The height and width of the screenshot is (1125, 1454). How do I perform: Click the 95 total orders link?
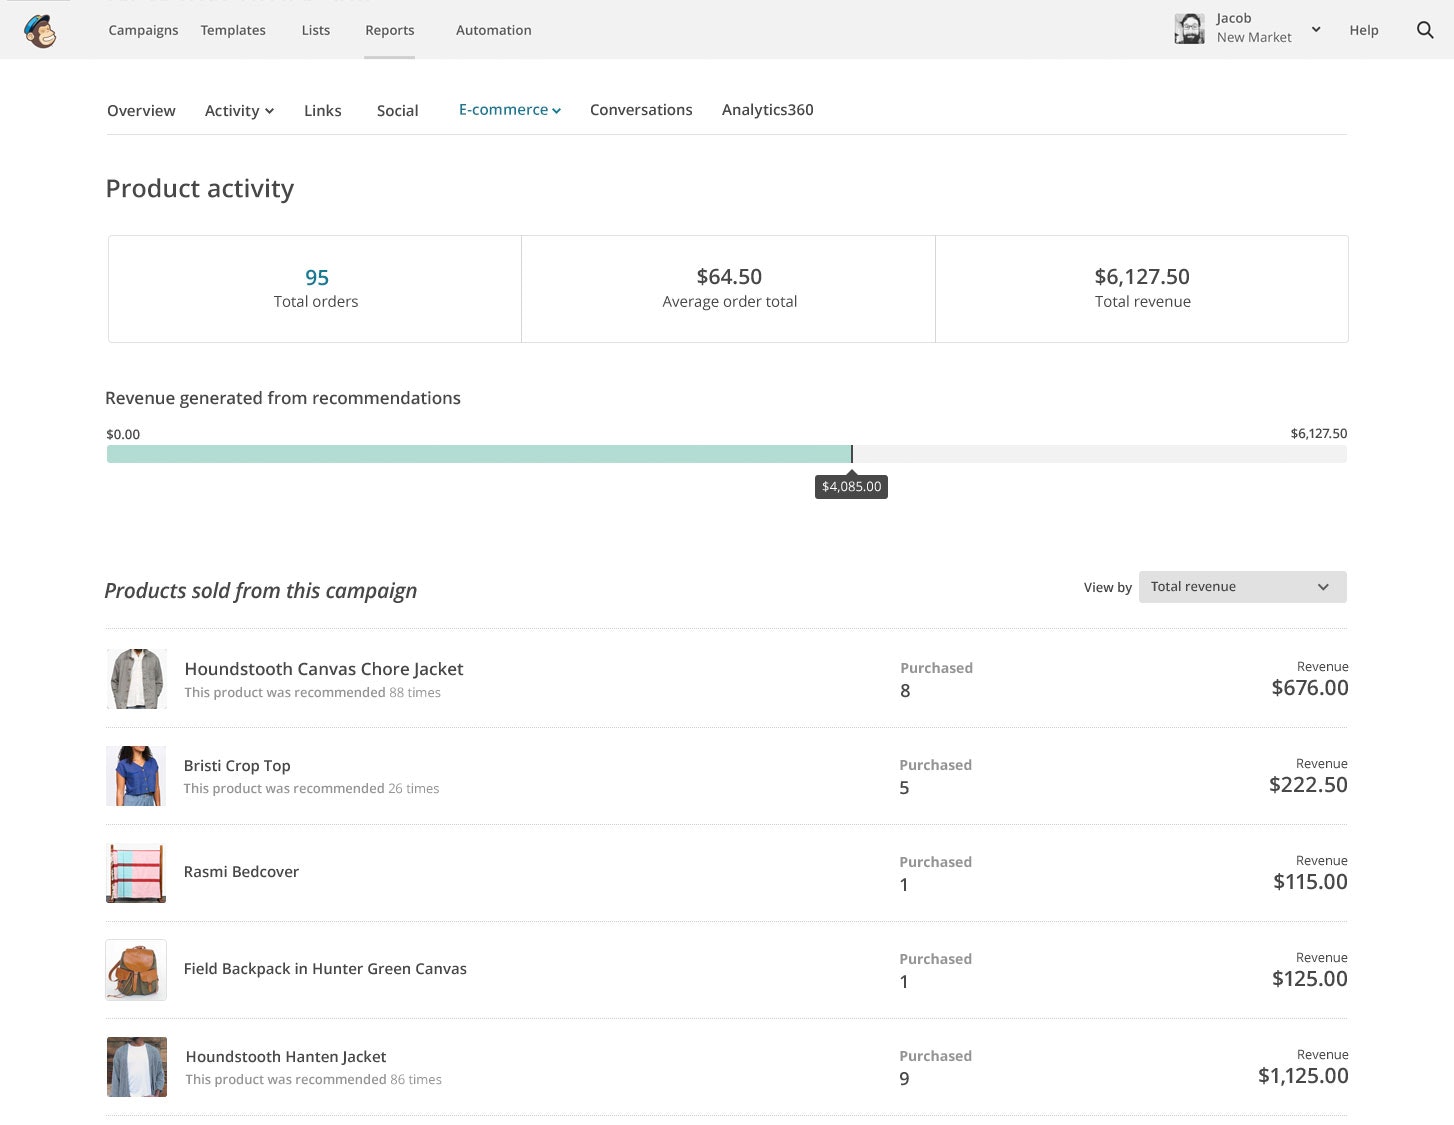317,277
